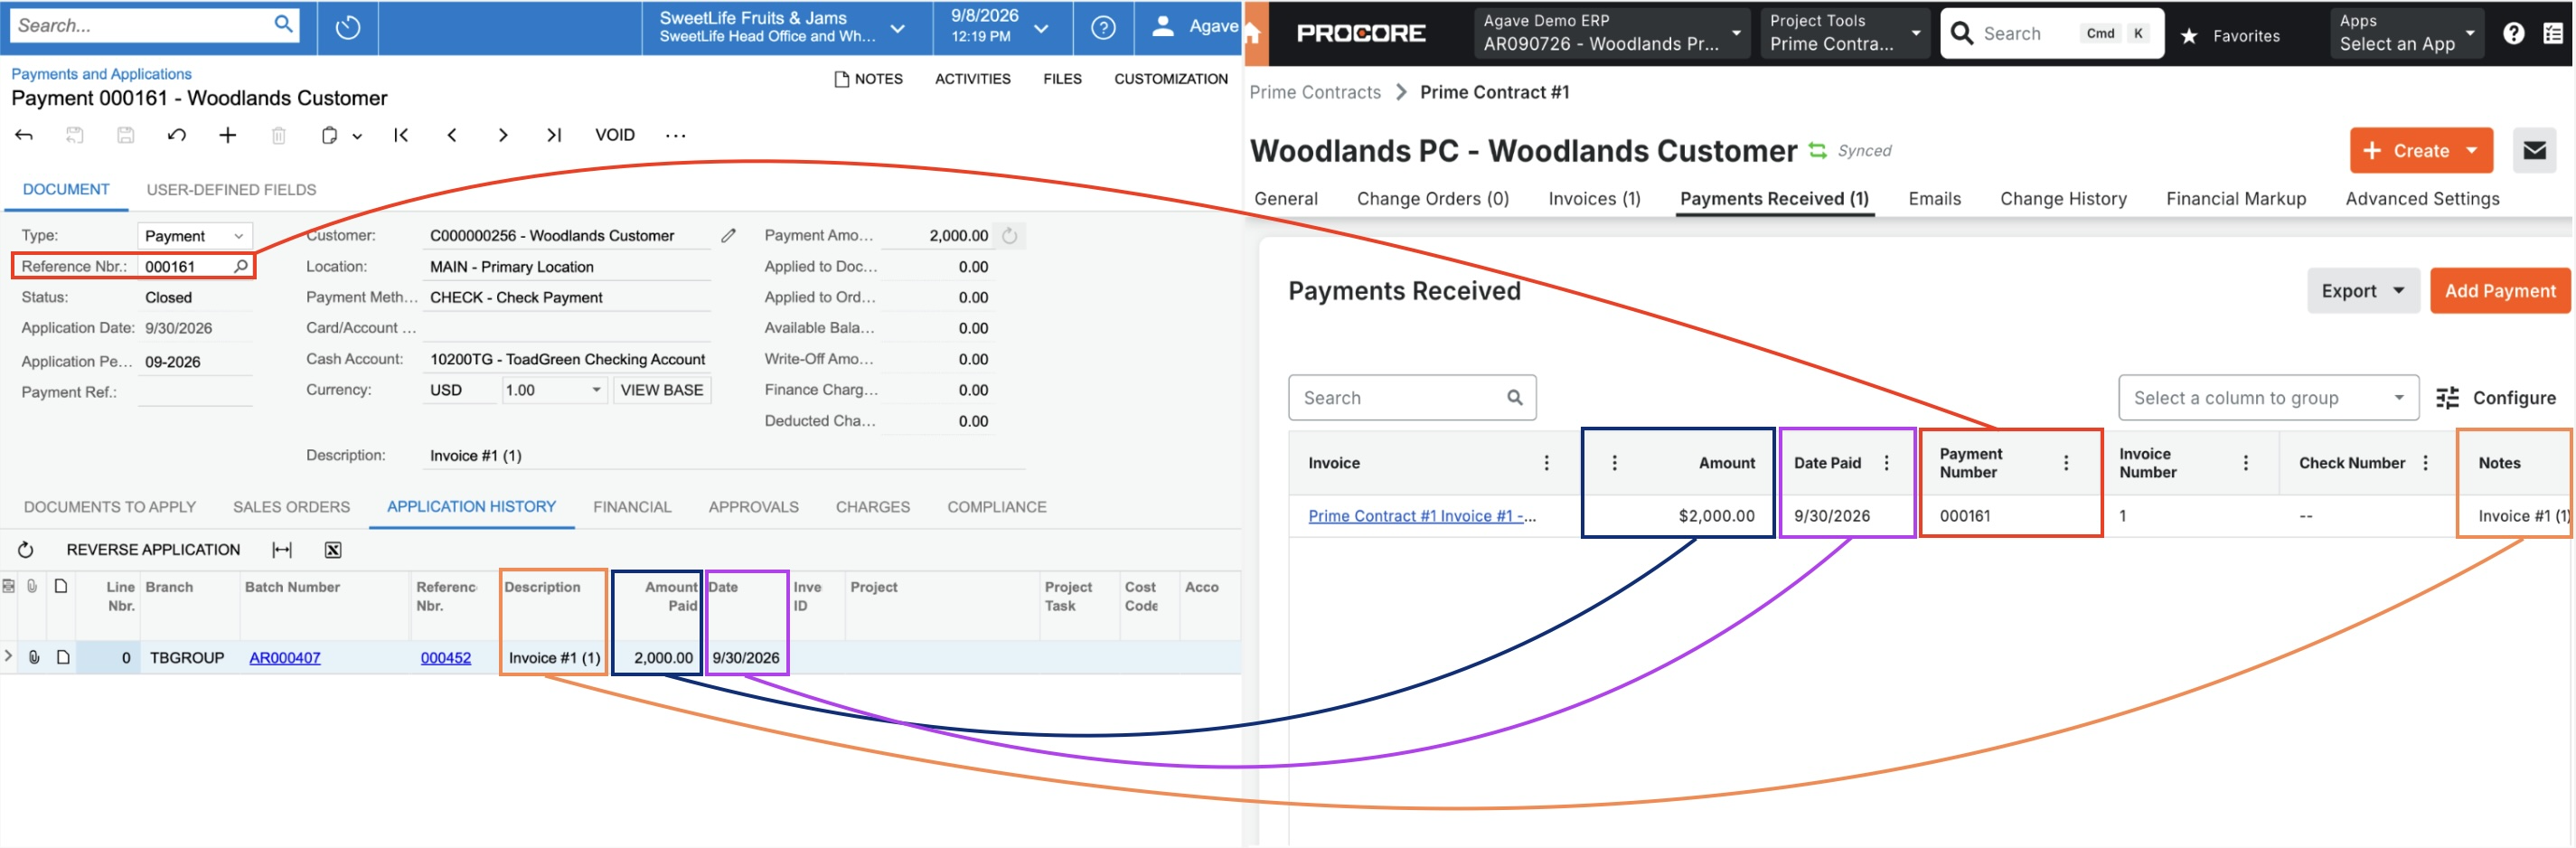Open reference number 000452 link

point(446,658)
